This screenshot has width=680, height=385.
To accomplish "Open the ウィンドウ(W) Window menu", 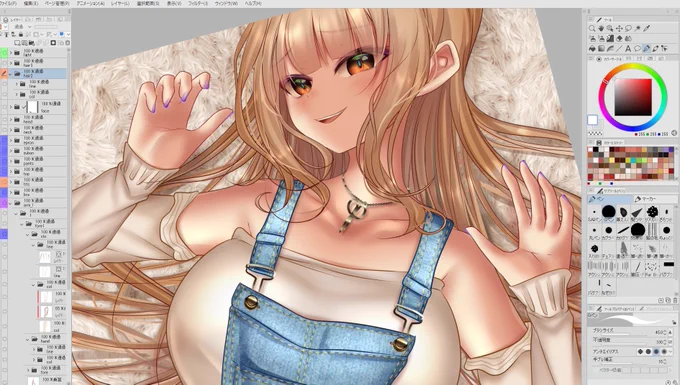I will point(226,3).
